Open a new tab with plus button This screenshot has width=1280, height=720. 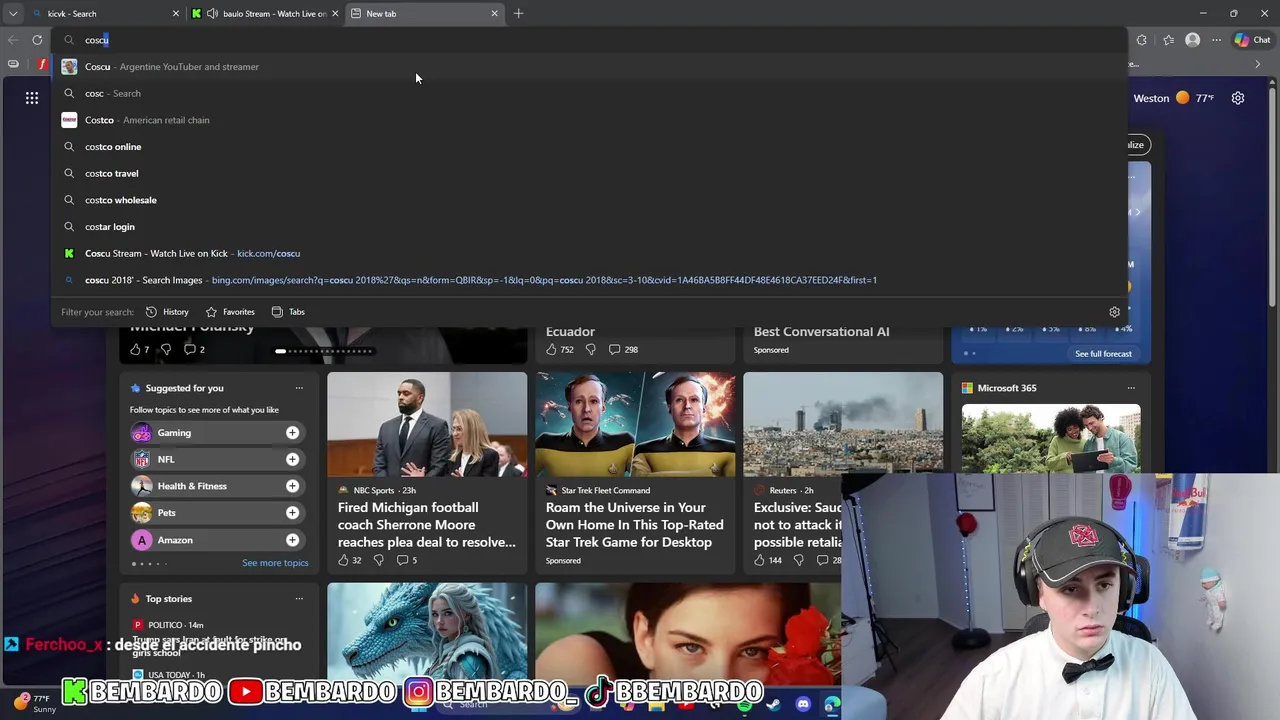(x=518, y=14)
